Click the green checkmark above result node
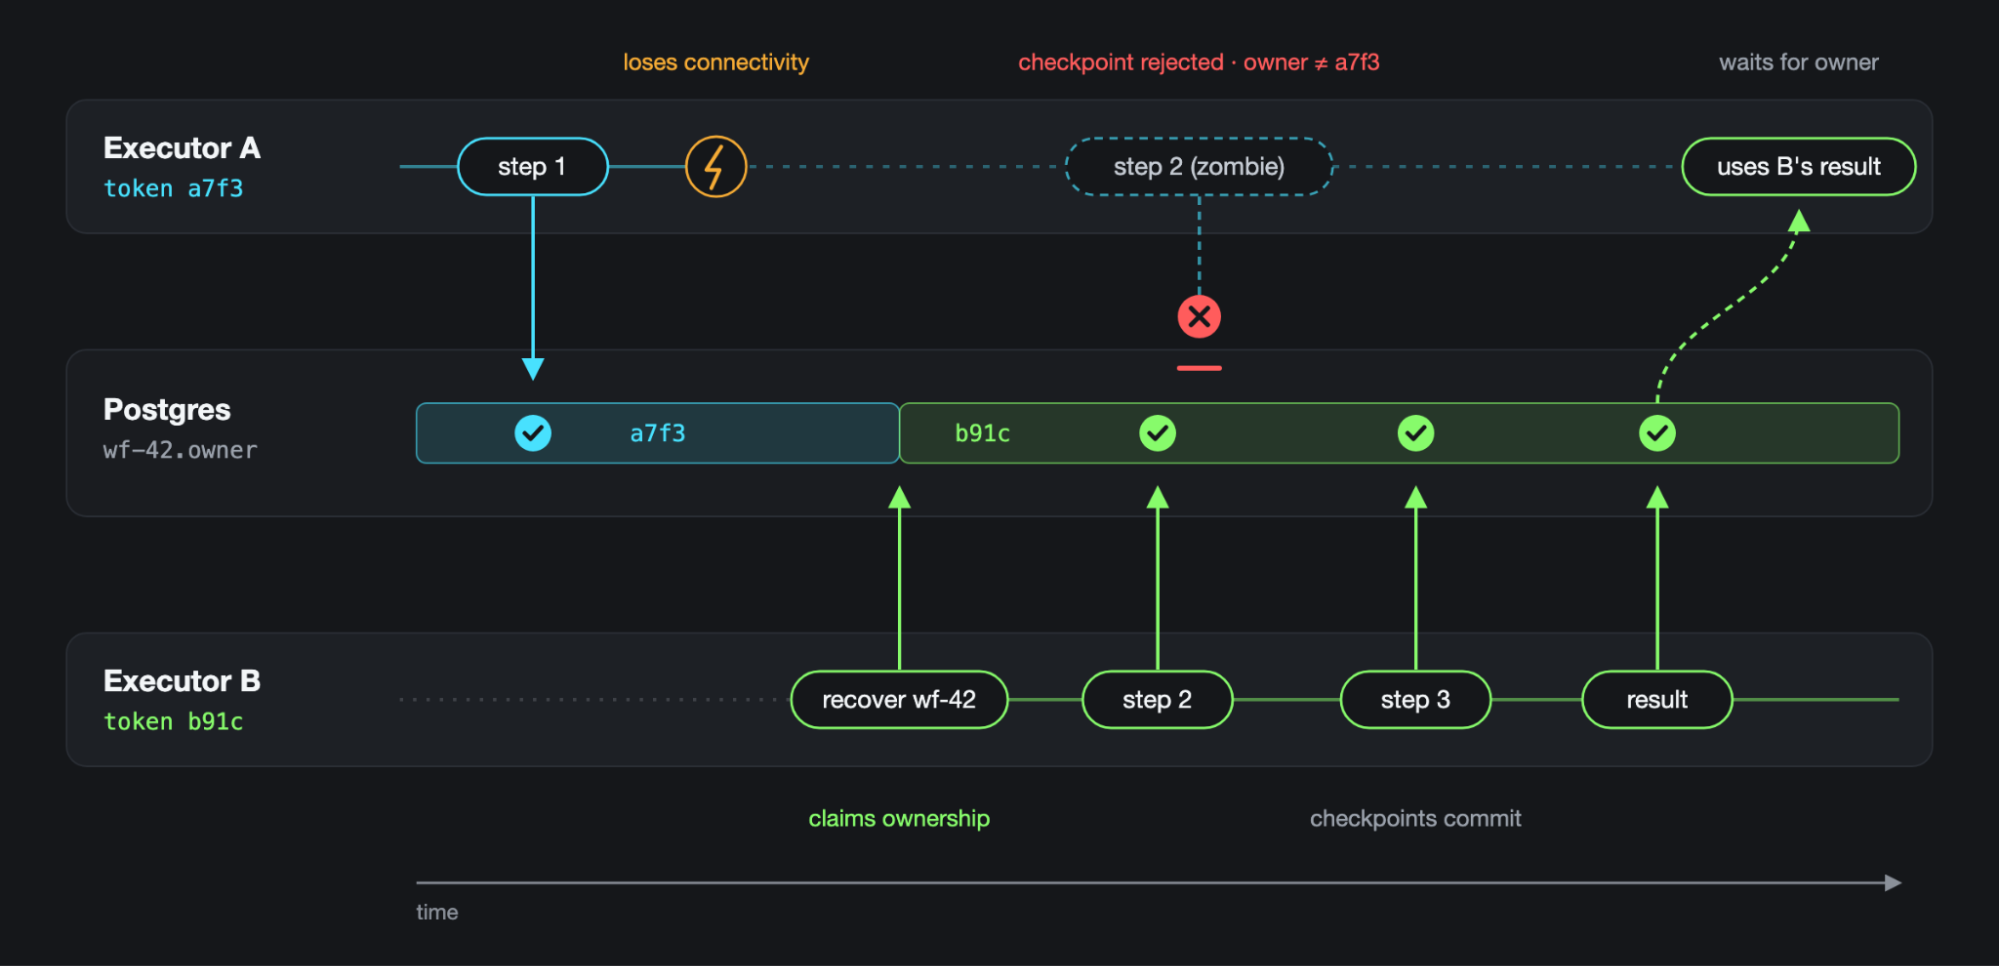This screenshot has height=967, width=1999. [x=1657, y=433]
